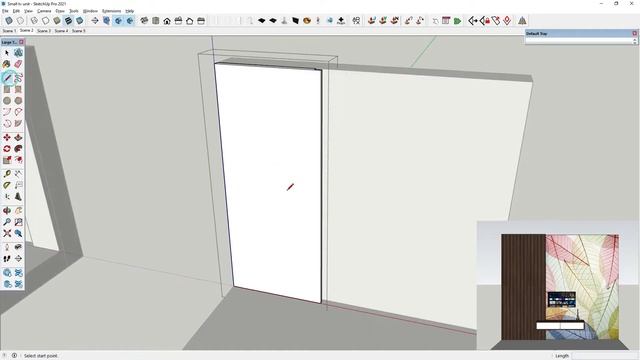Click the Length measurement input box
Image resolution: width=640 pixels, height=360 pixels.
[x=605, y=356]
